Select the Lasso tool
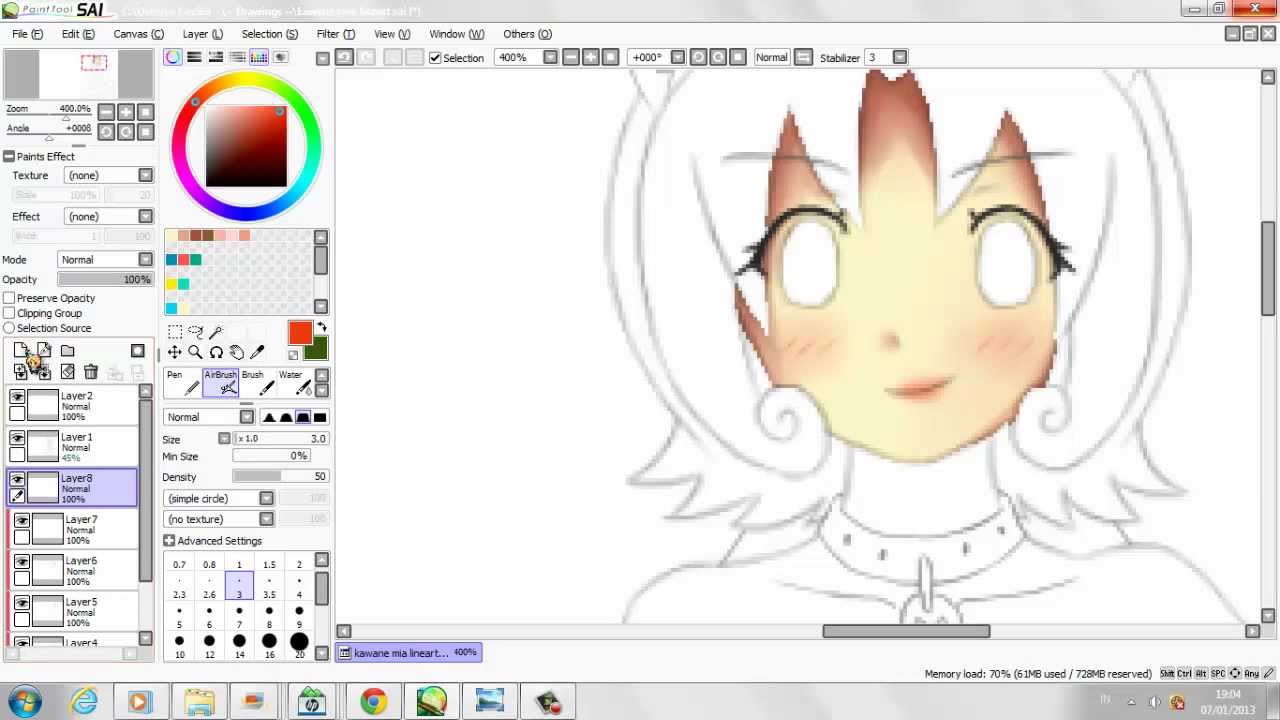The height and width of the screenshot is (720, 1280). [x=196, y=332]
